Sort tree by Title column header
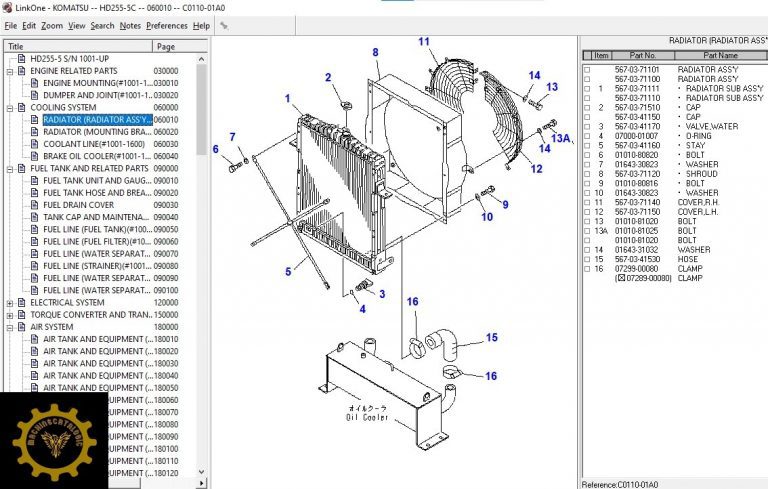The height and width of the screenshot is (489, 768). [x=78, y=46]
